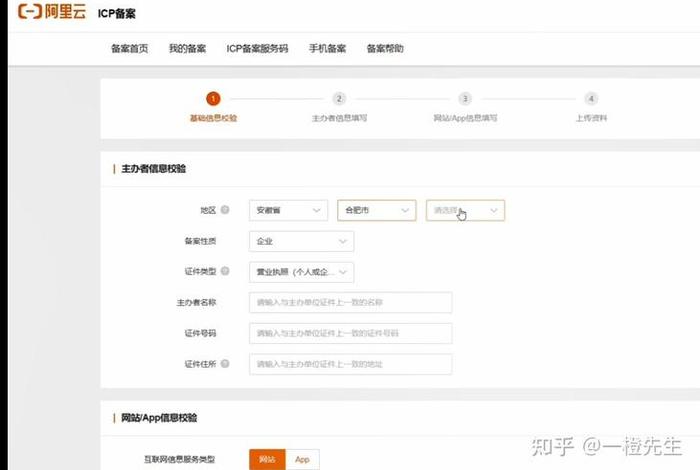Open 证件类型 dropdown showing 营业执照
Image resolution: width=700 pixels, height=470 pixels.
[x=301, y=272]
